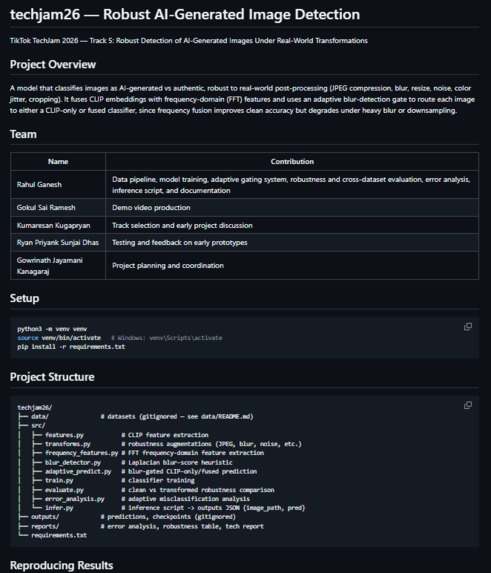Click Testing and feedback on early prototypes

(x=292, y=243)
